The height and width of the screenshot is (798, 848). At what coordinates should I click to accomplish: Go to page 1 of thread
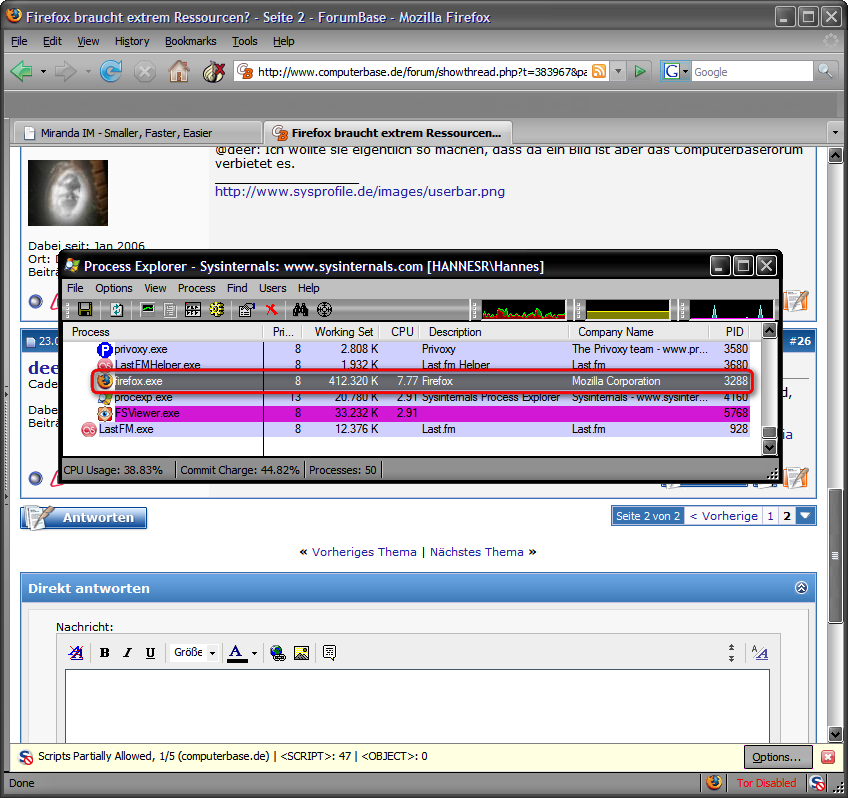[770, 516]
